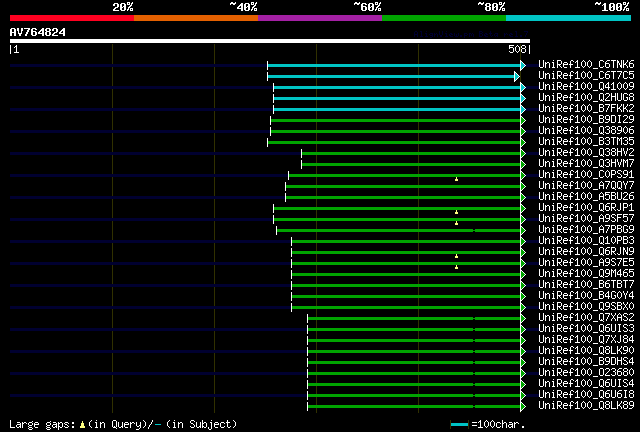Click the UniRef100_C6TNK6 hit label
This screenshot has height=432, width=640.
(586, 65)
